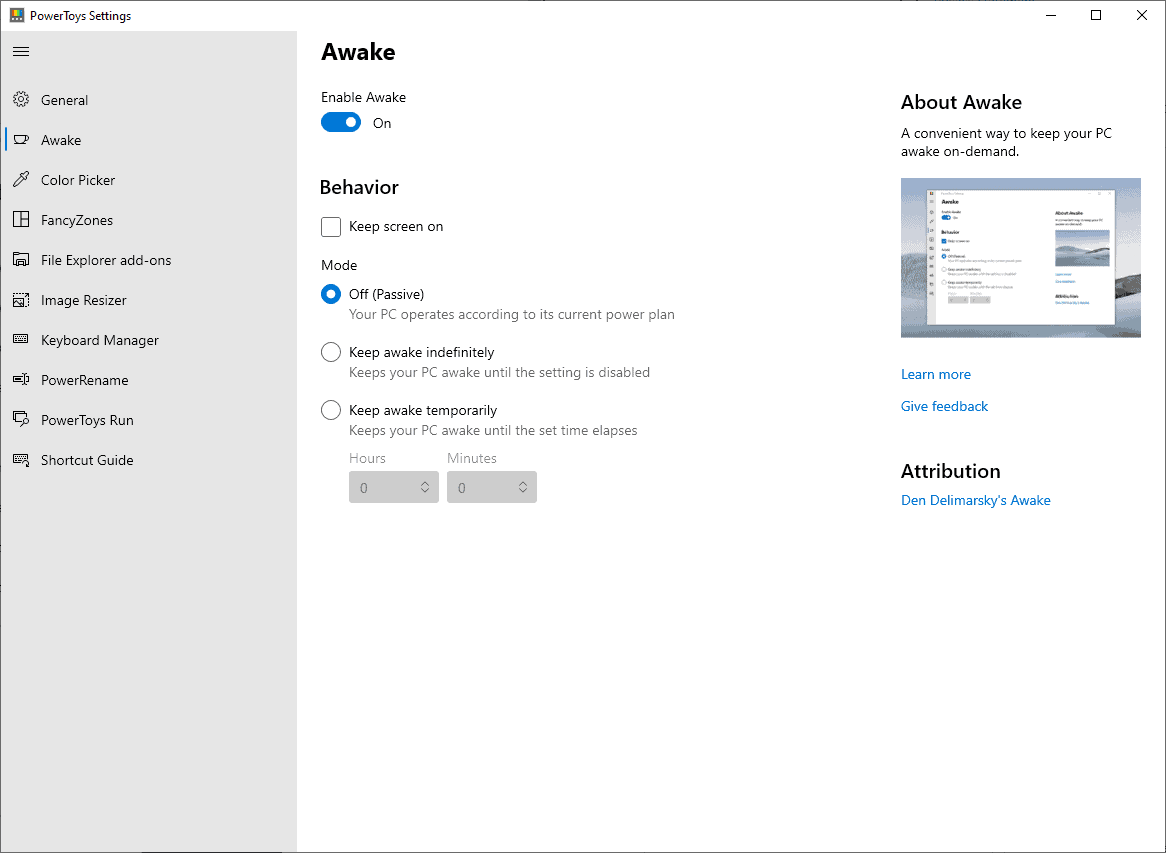Open the PowerRename icon

point(21,379)
